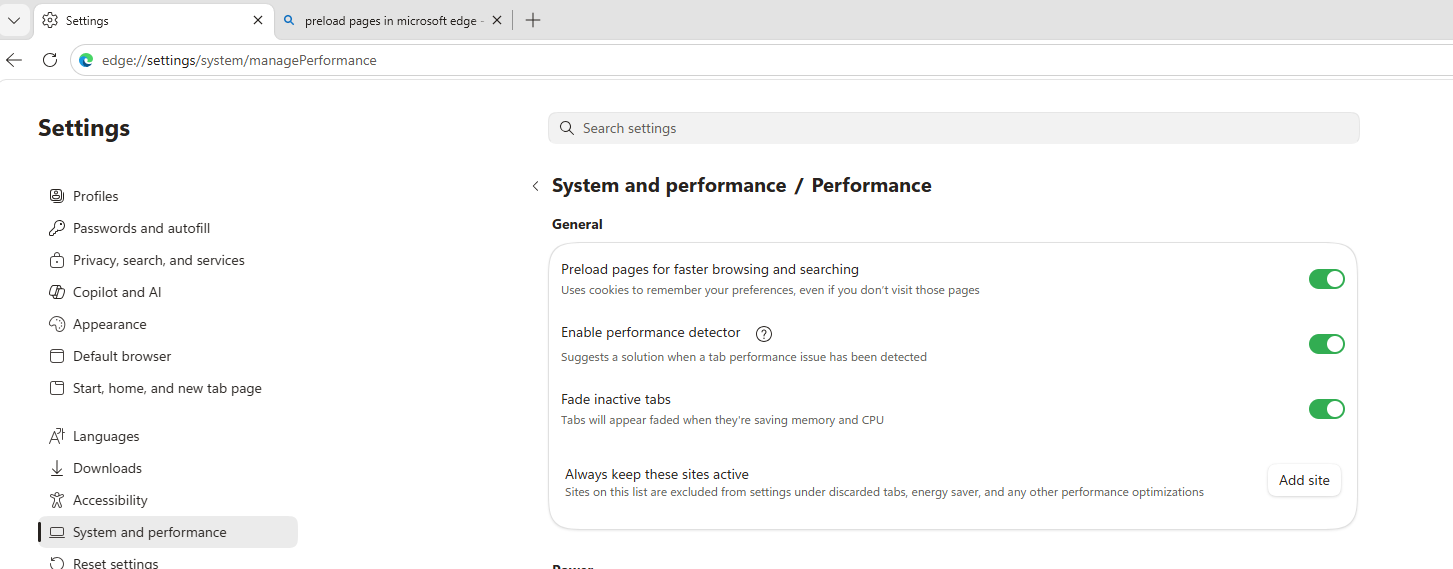Click the magnifier icon in Search settings

pyautogui.click(x=567, y=128)
